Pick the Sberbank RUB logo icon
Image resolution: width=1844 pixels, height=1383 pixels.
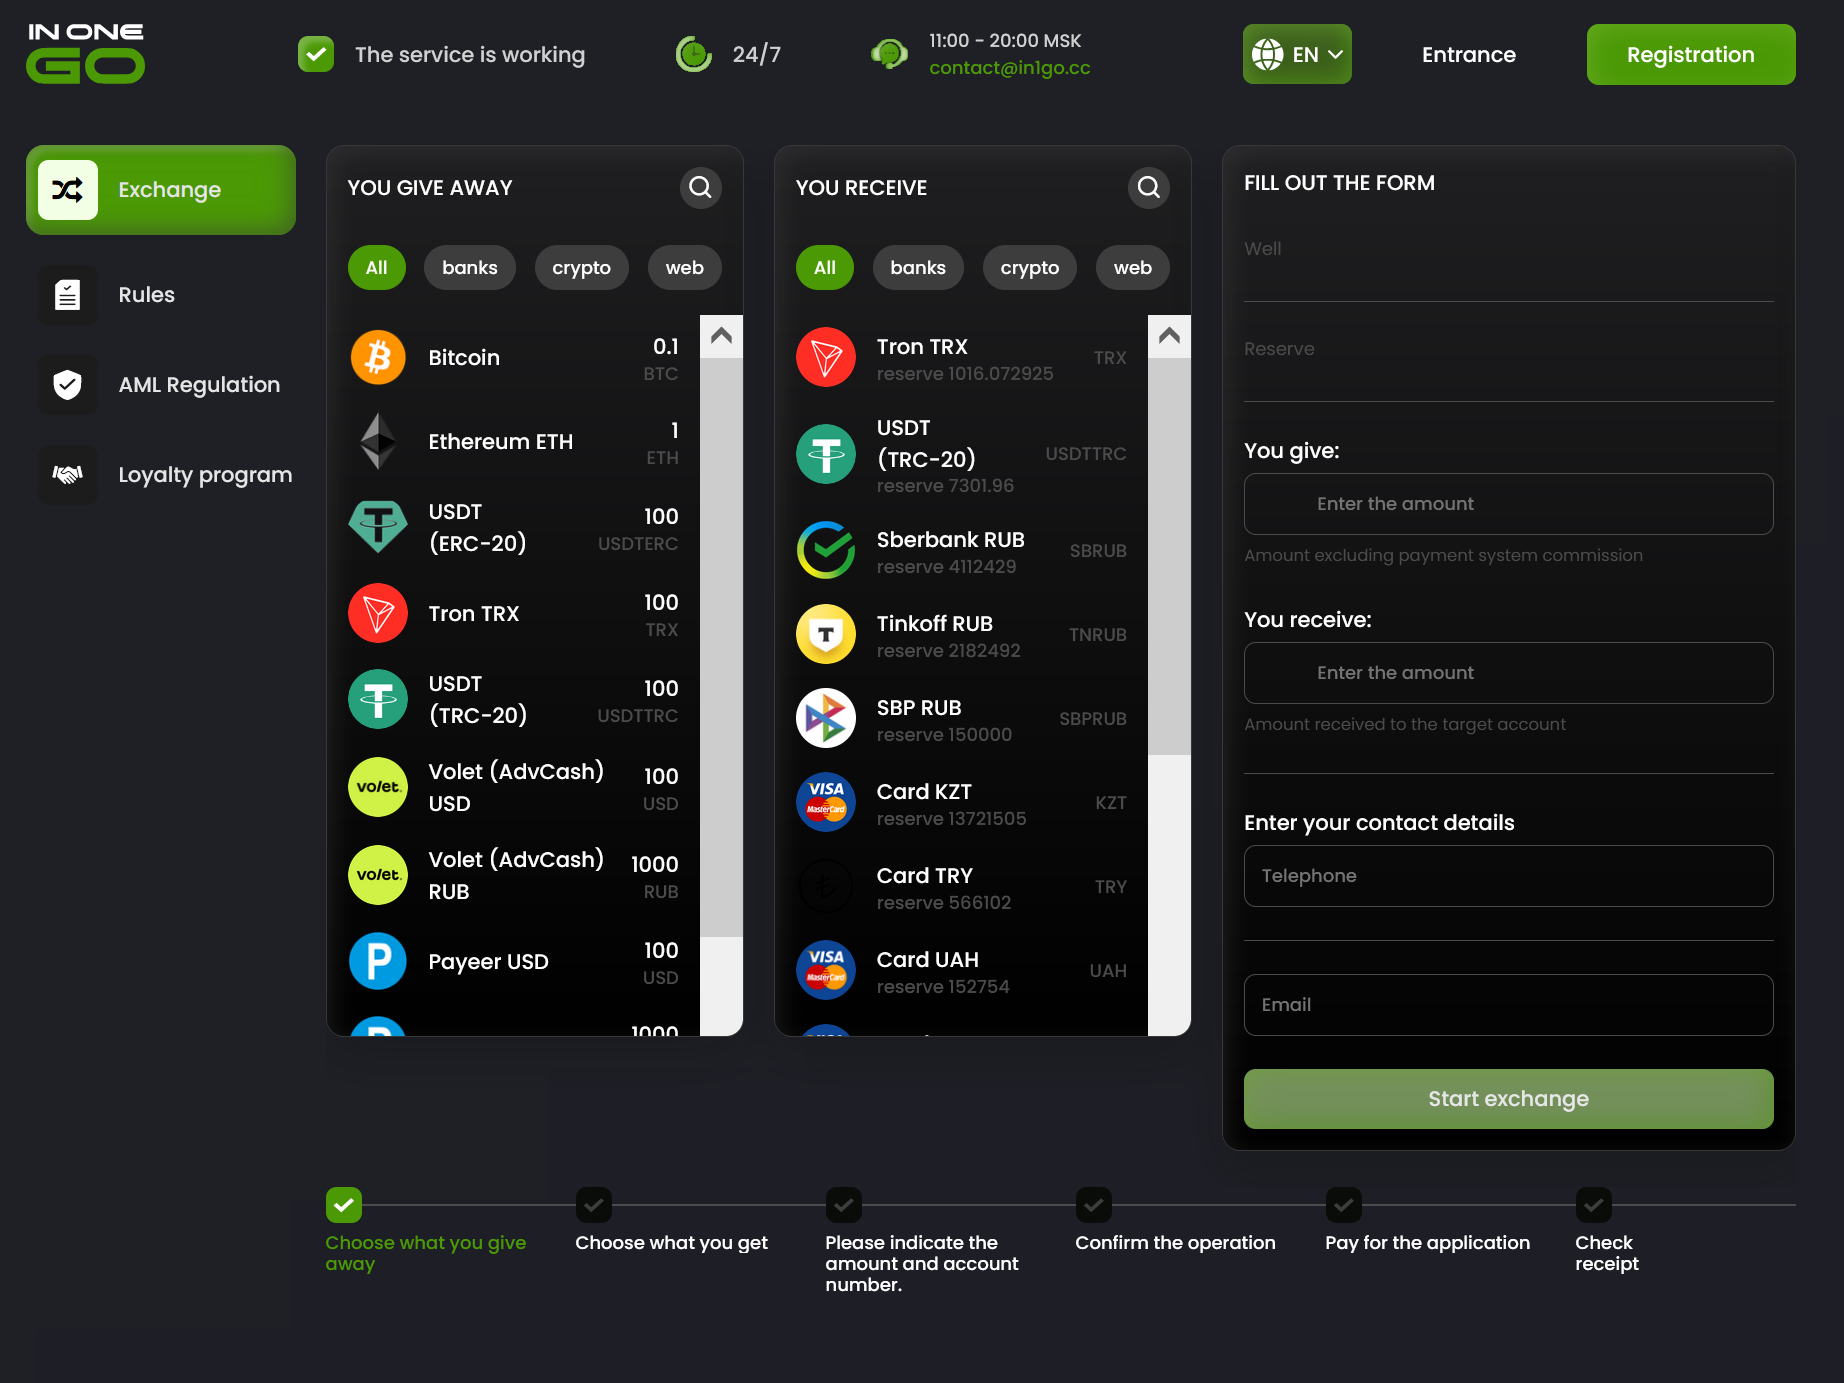[x=826, y=551]
